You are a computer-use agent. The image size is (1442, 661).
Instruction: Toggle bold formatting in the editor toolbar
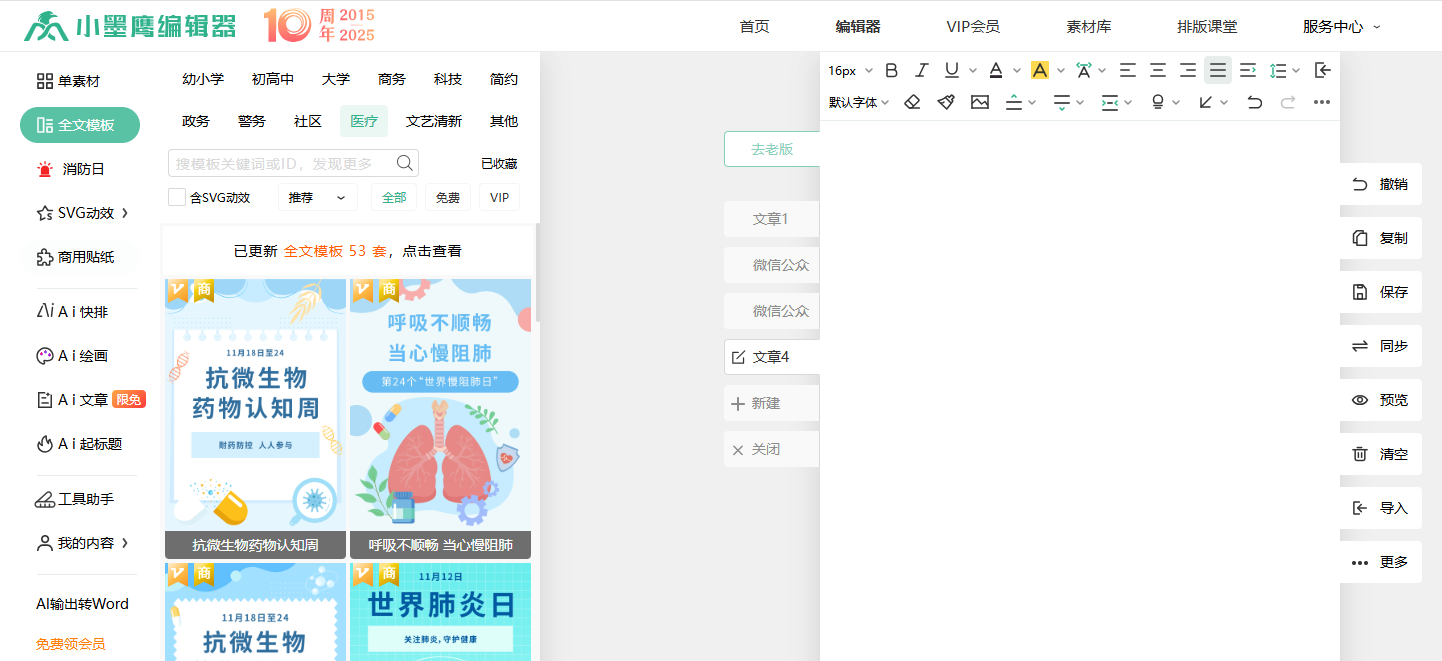coord(892,70)
